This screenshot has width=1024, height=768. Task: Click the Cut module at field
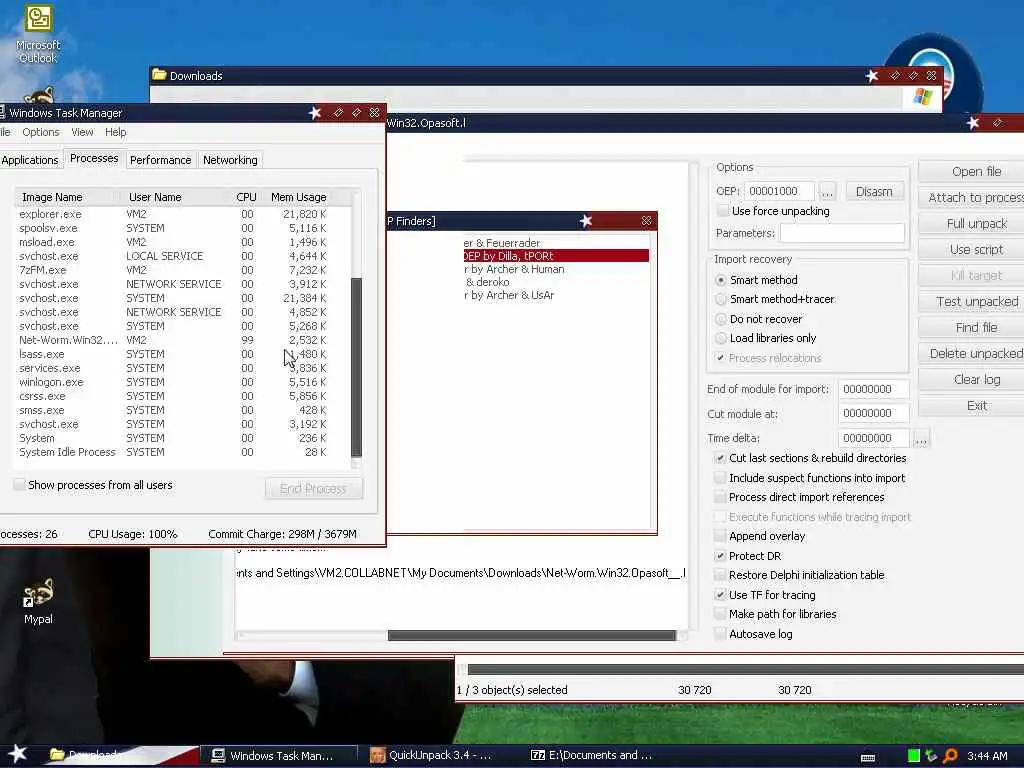coord(873,413)
